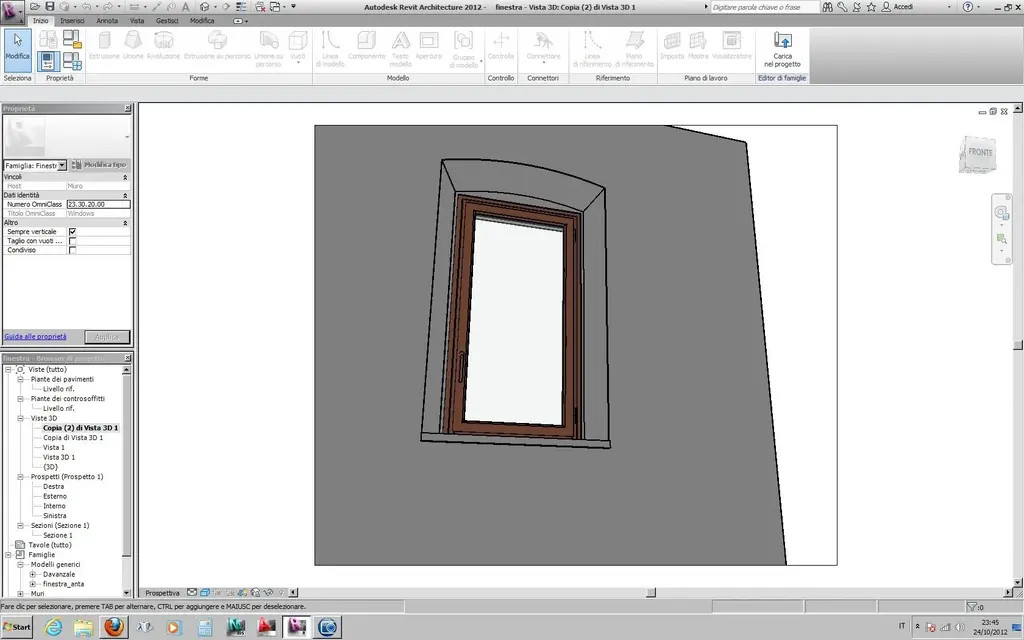Open visual style icon in view control bar

click(x=204, y=593)
